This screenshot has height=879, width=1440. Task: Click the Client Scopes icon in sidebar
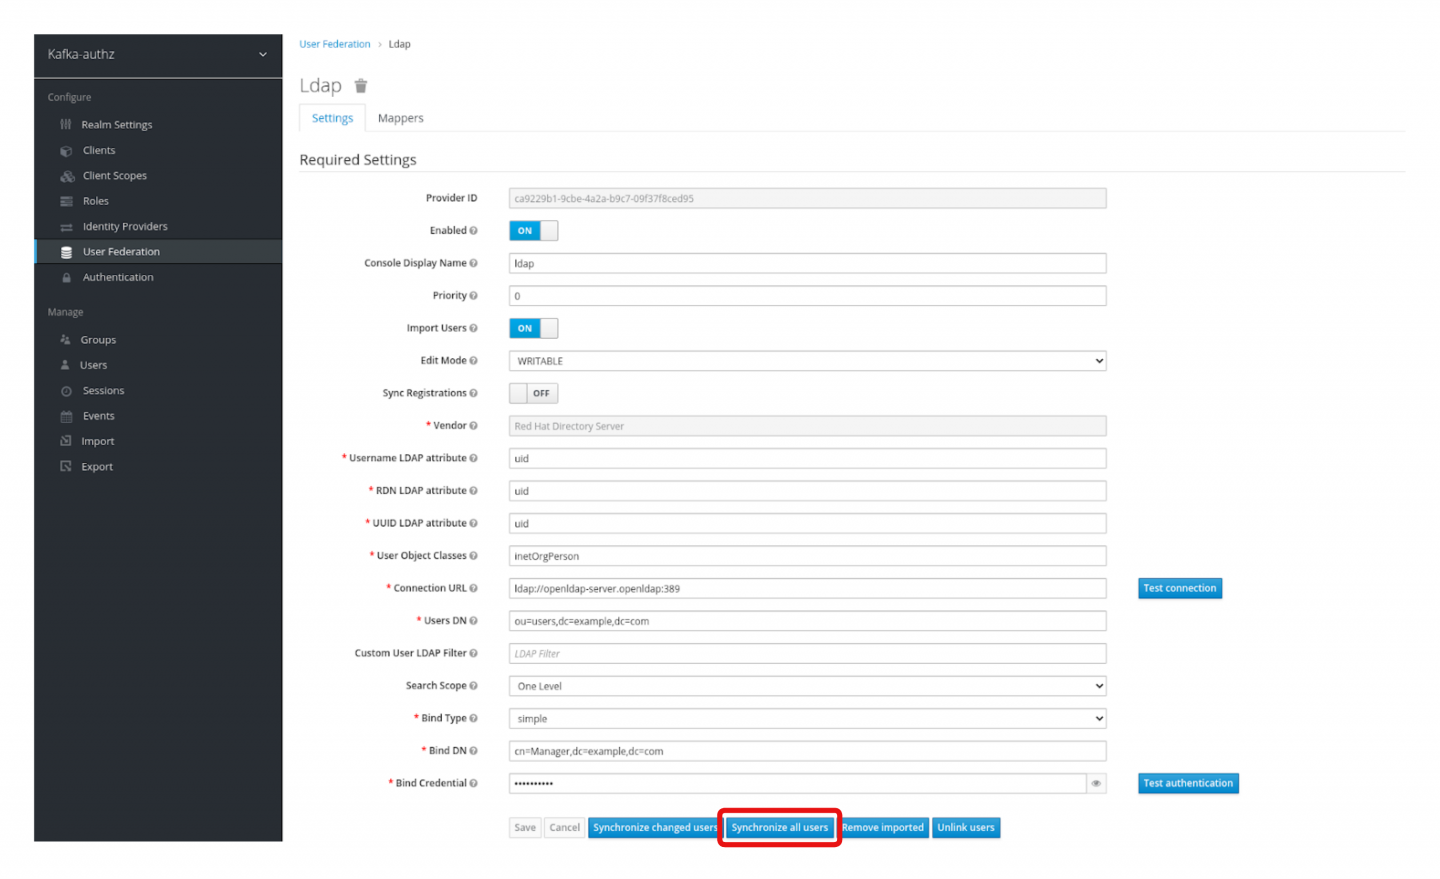(x=67, y=176)
